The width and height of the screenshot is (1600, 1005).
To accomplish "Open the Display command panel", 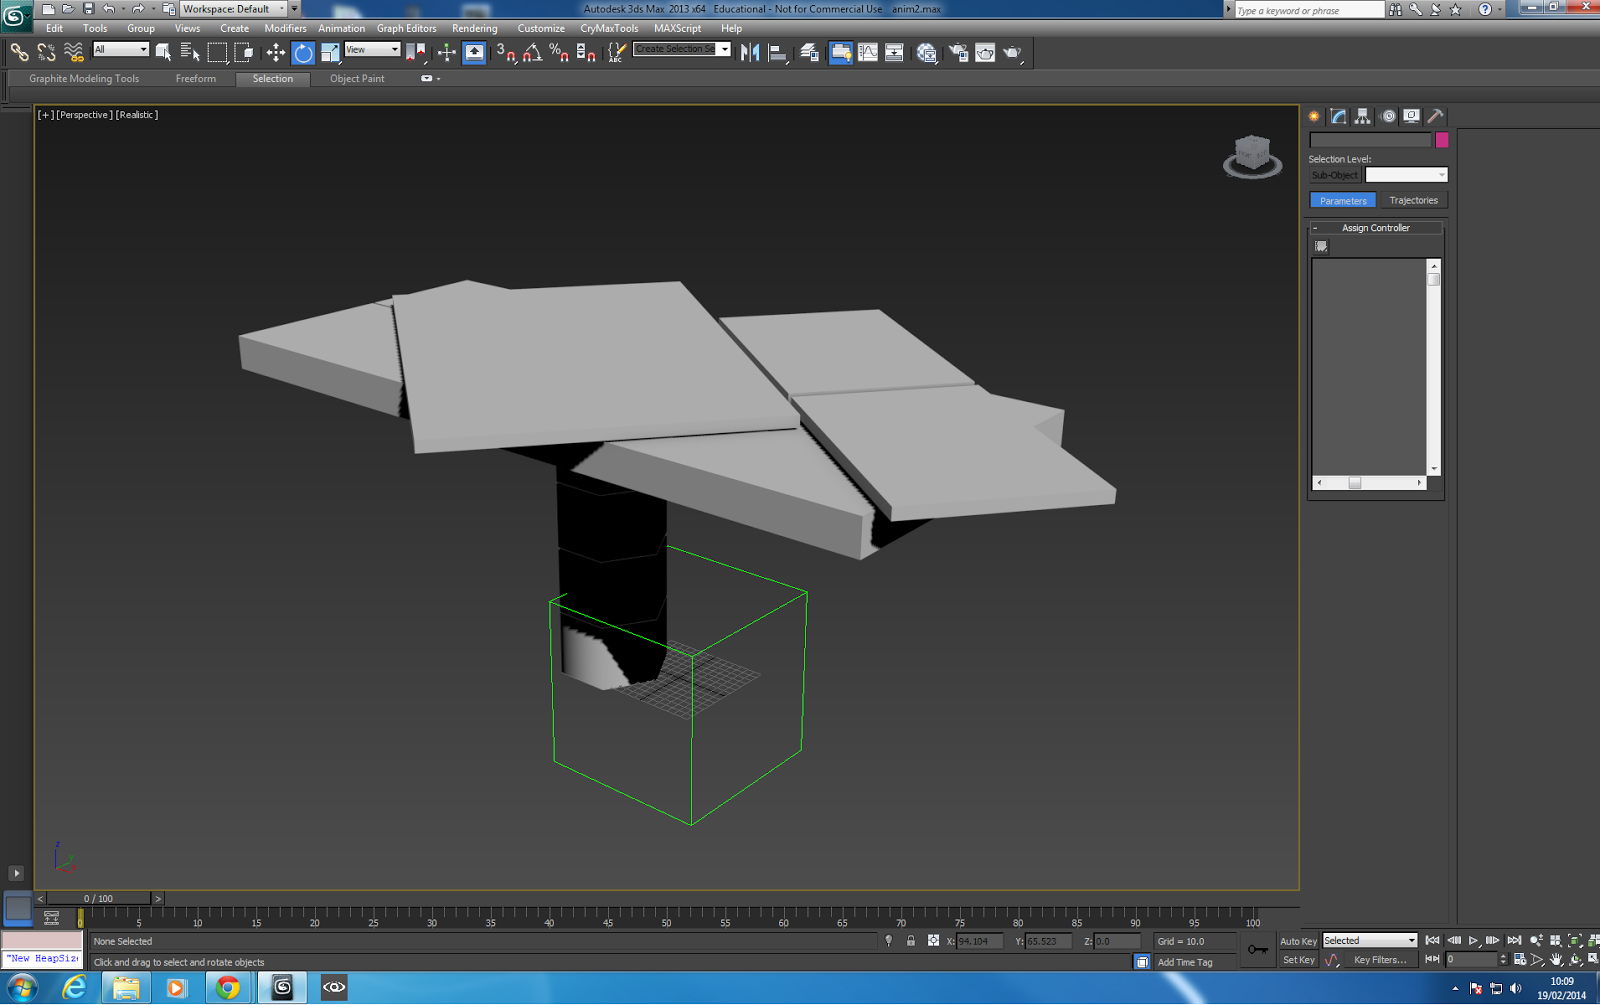I will click(1411, 116).
